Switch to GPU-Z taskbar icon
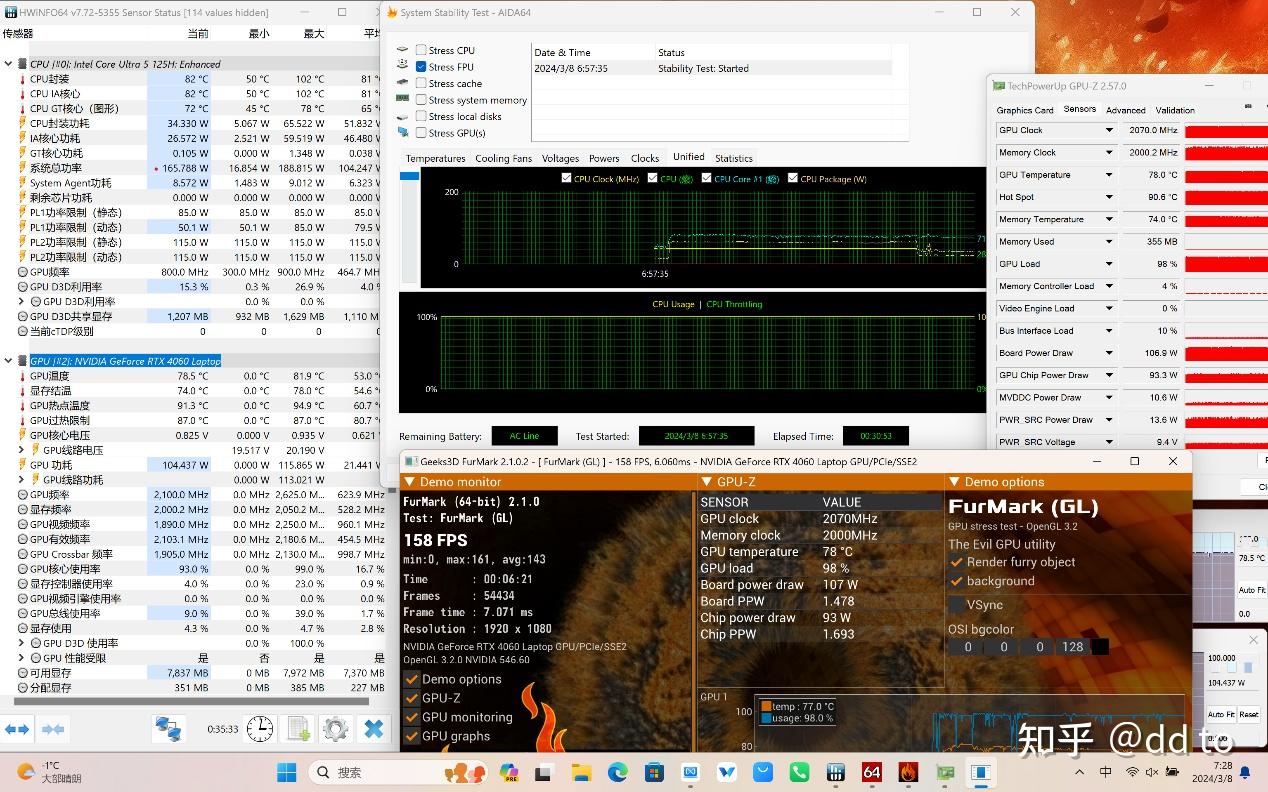Screen dimensions: 1268x792 944,772
